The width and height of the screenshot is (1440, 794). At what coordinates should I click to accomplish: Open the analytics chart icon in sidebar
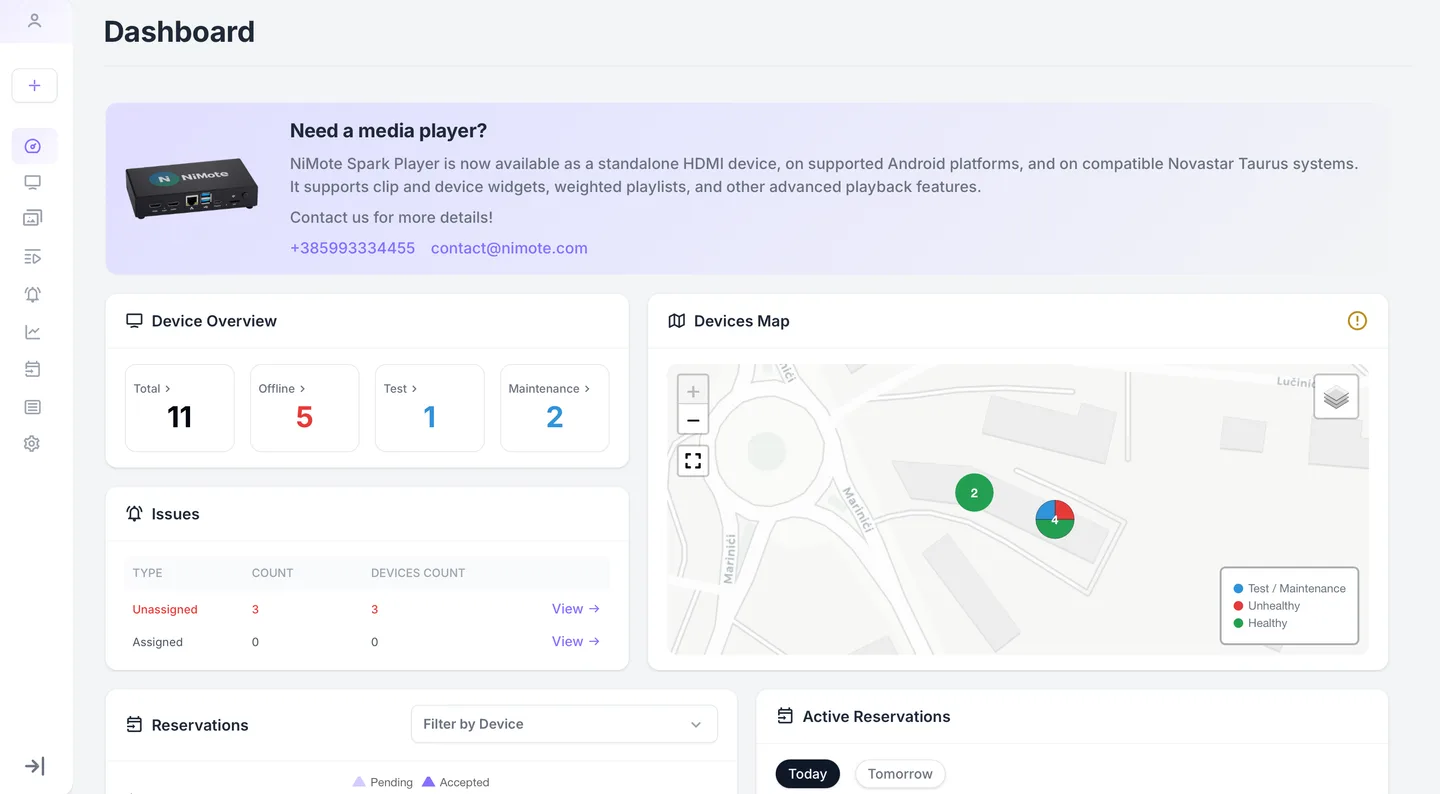pyautogui.click(x=33, y=332)
